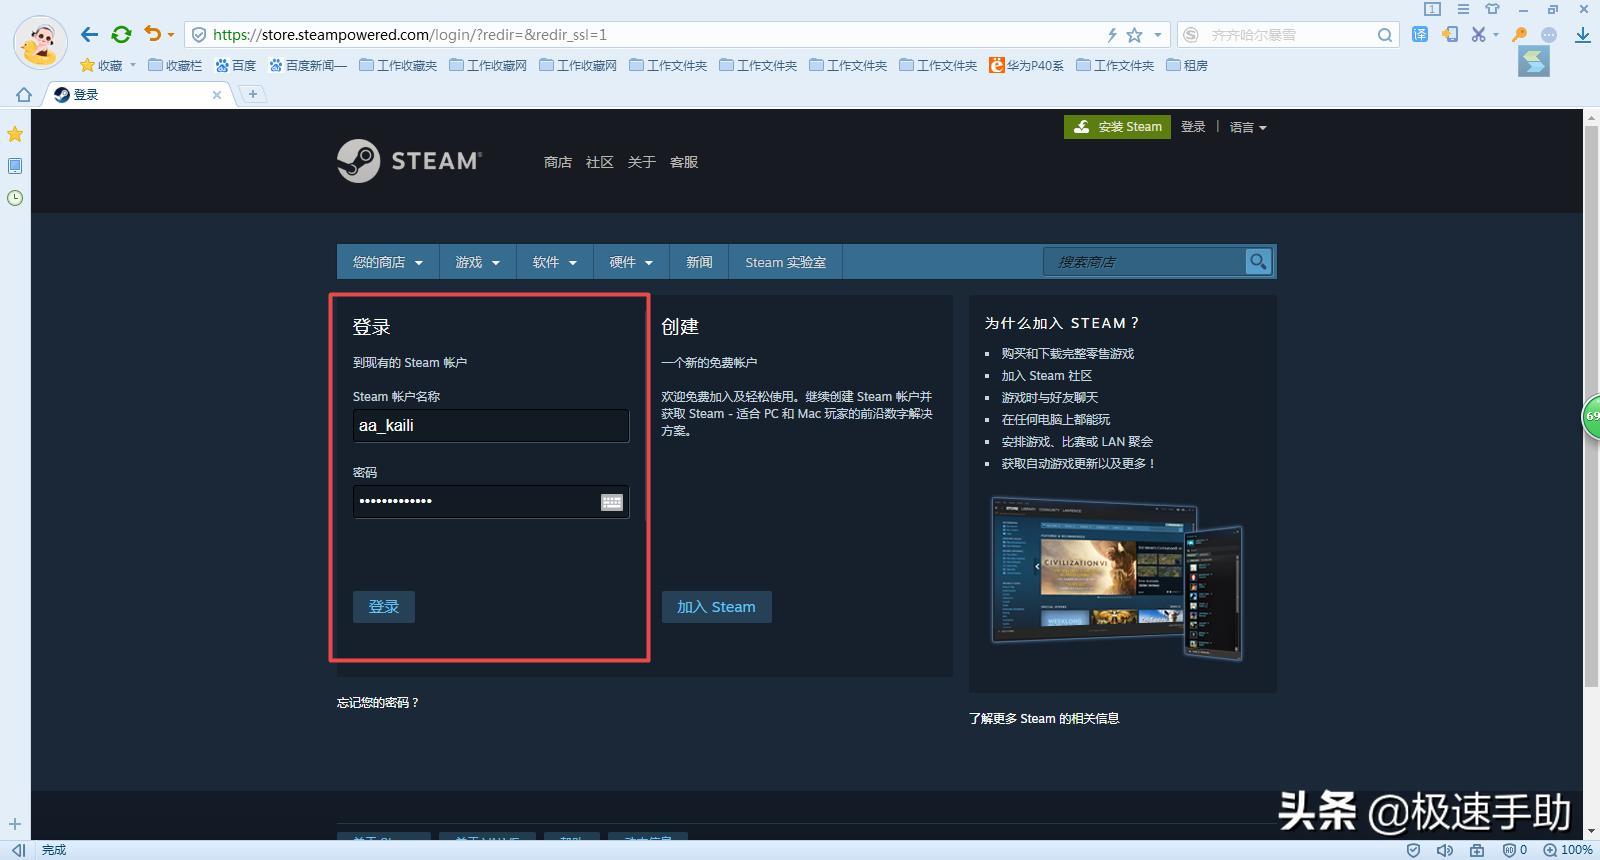This screenshot has height=860, width=1600.
Task: Open the 新闻 store tab
Action: click(x=699, y=262)
